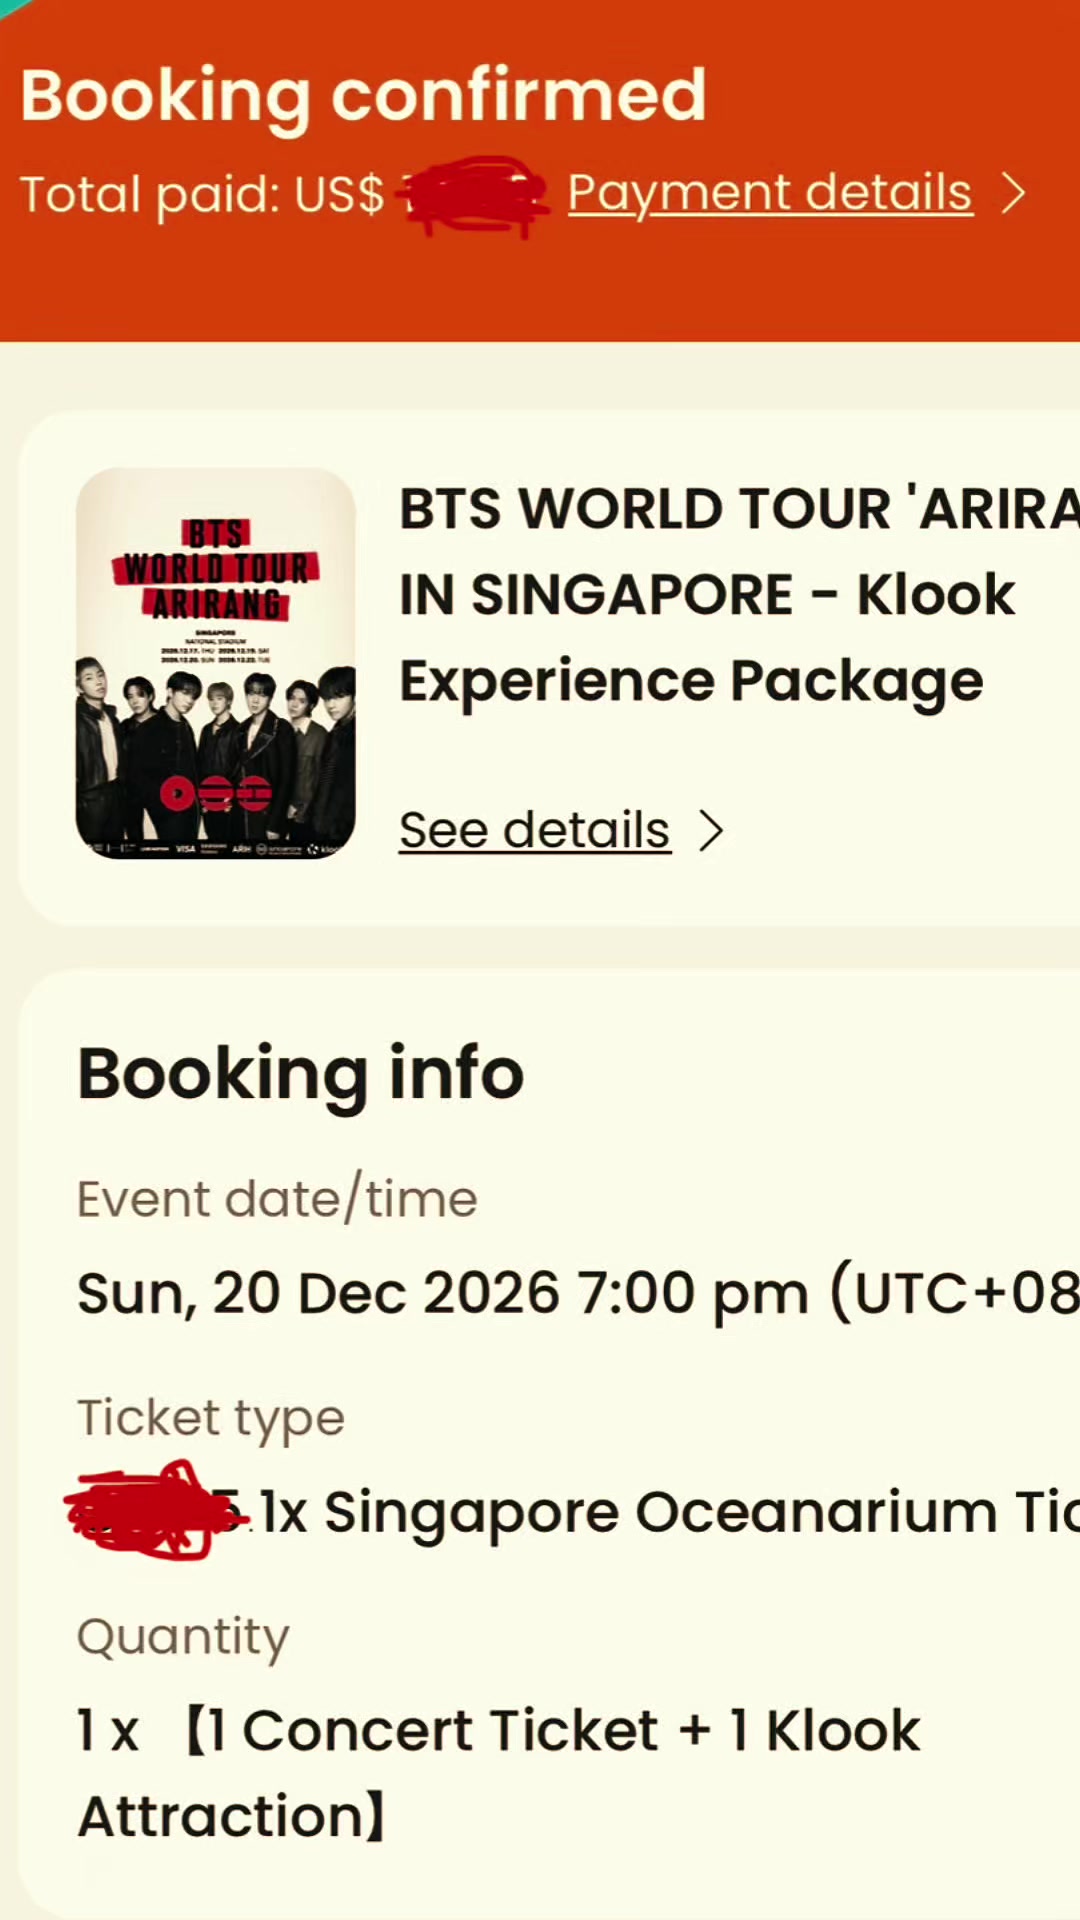Tap the chevron next to Payment details
The width and height of the screenshot is (1080, 1920).
click(x=1014, y=193)
